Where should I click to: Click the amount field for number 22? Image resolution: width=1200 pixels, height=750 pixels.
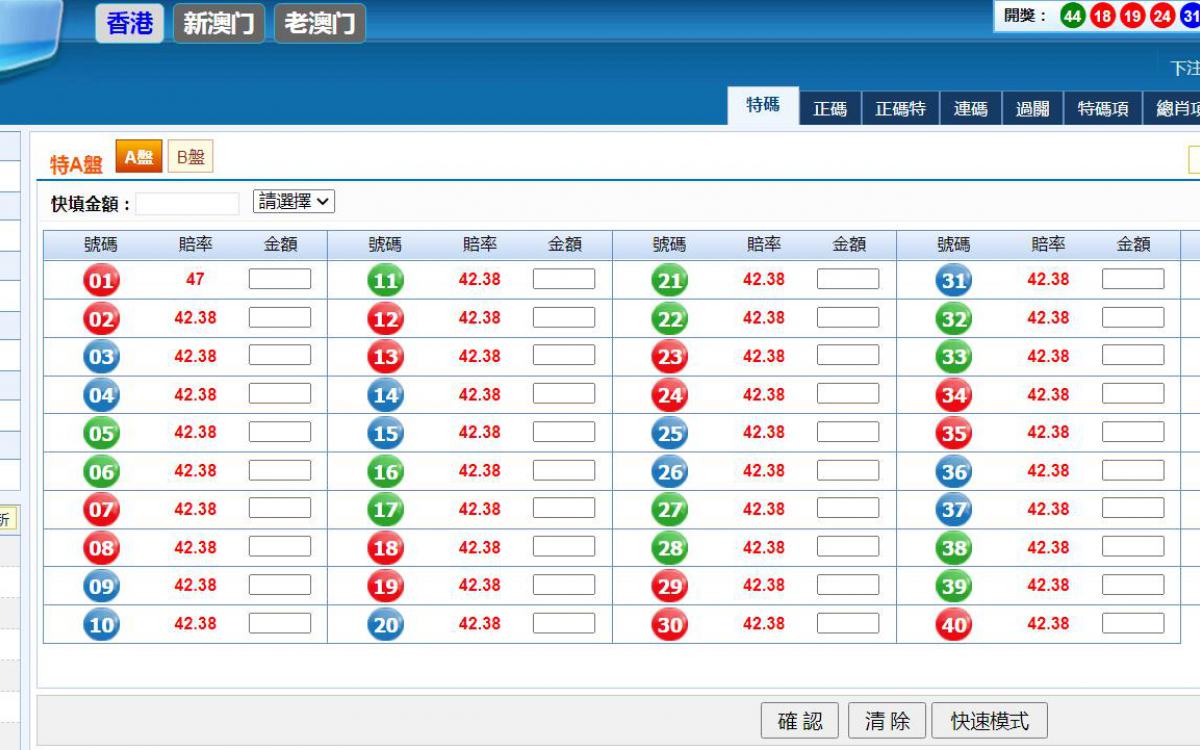click(848, 317)
